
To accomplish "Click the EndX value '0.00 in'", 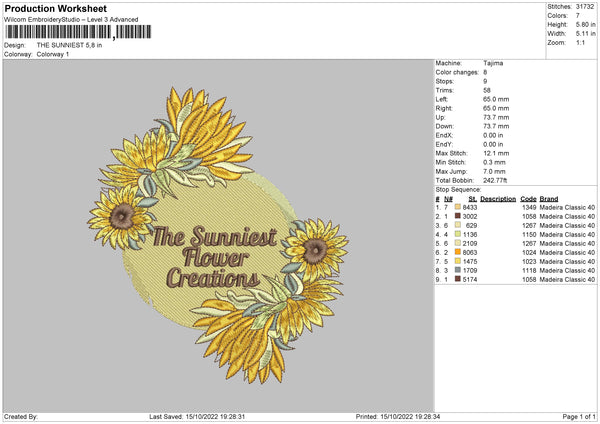I will (493, 135).
